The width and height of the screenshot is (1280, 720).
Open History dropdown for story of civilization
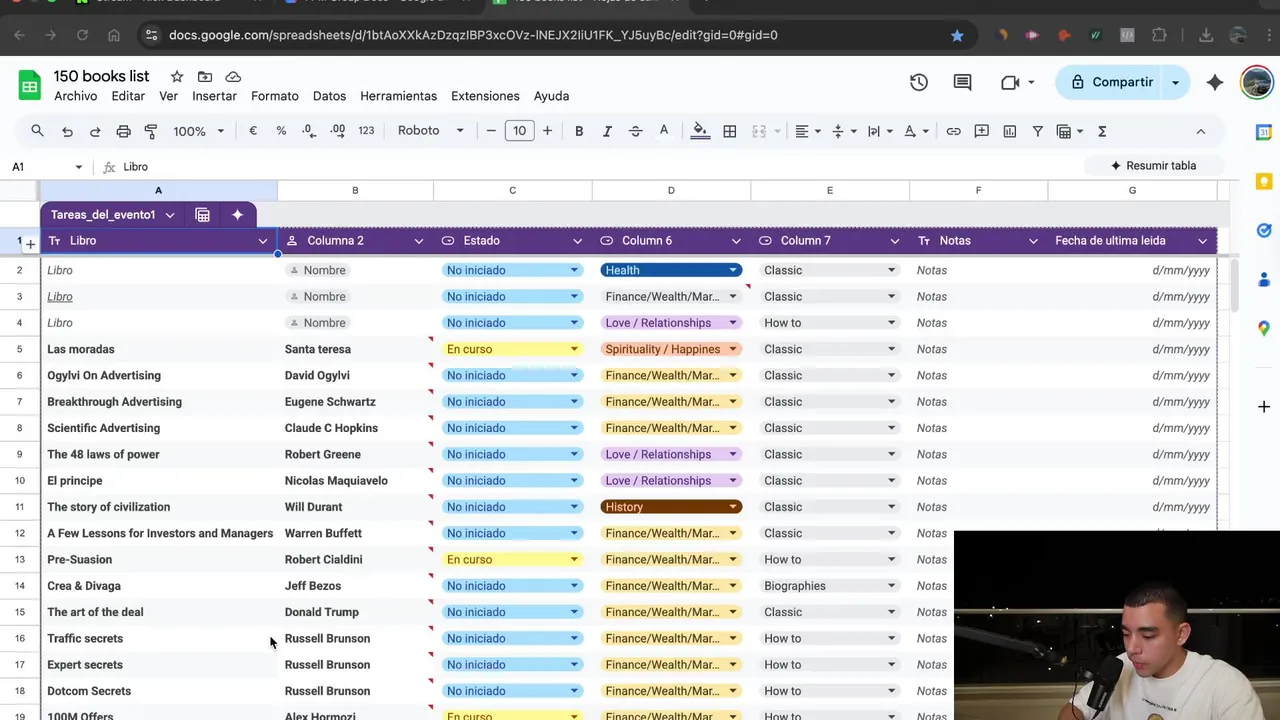pyautogui.click(x=733, y=507)
